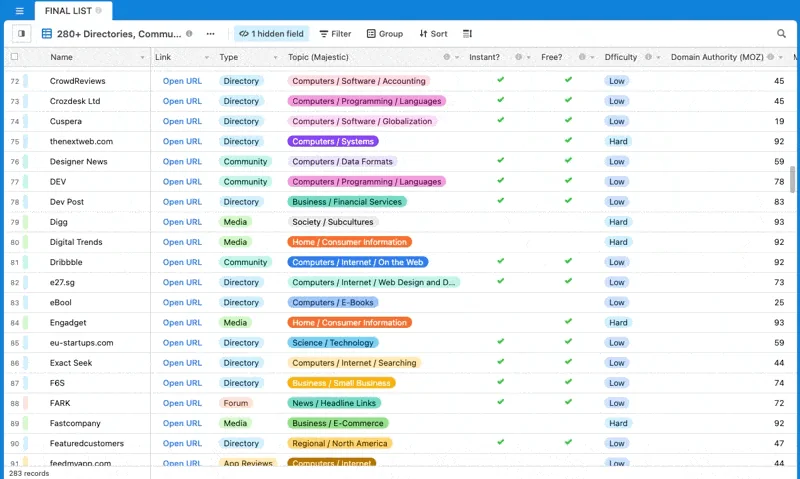Click the News / Headline Links tag

334,403
